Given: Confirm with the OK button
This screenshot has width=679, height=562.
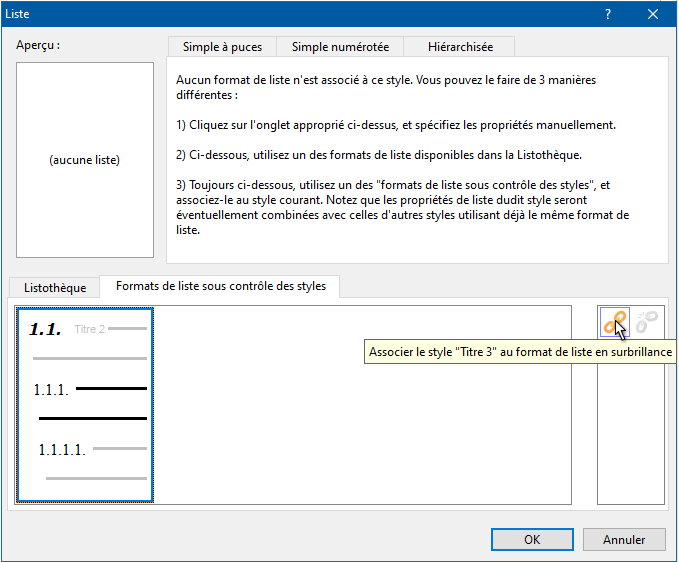Looking at the screenshot, I should (532, 539).
